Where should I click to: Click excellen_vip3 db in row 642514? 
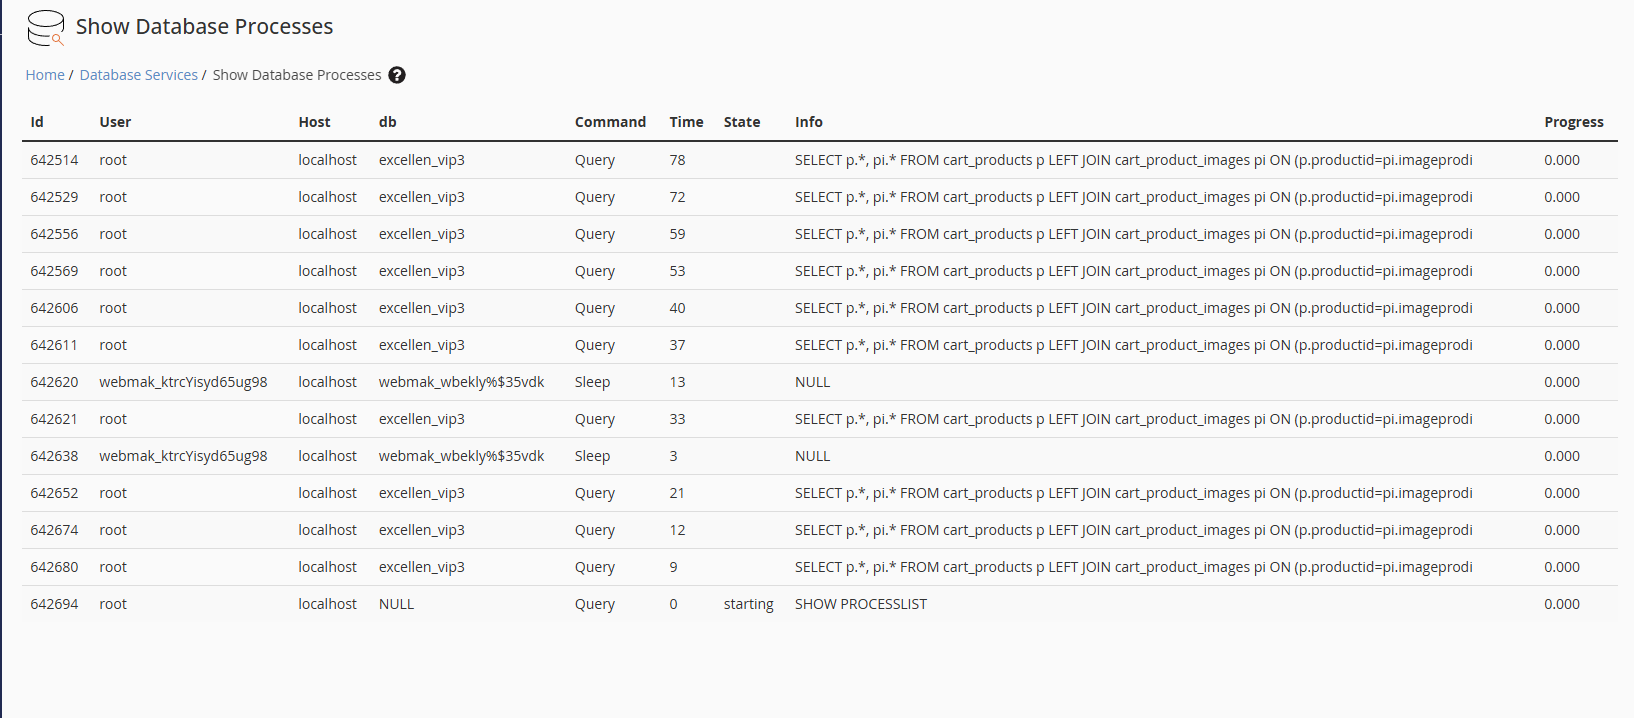[x=421, y=160]
